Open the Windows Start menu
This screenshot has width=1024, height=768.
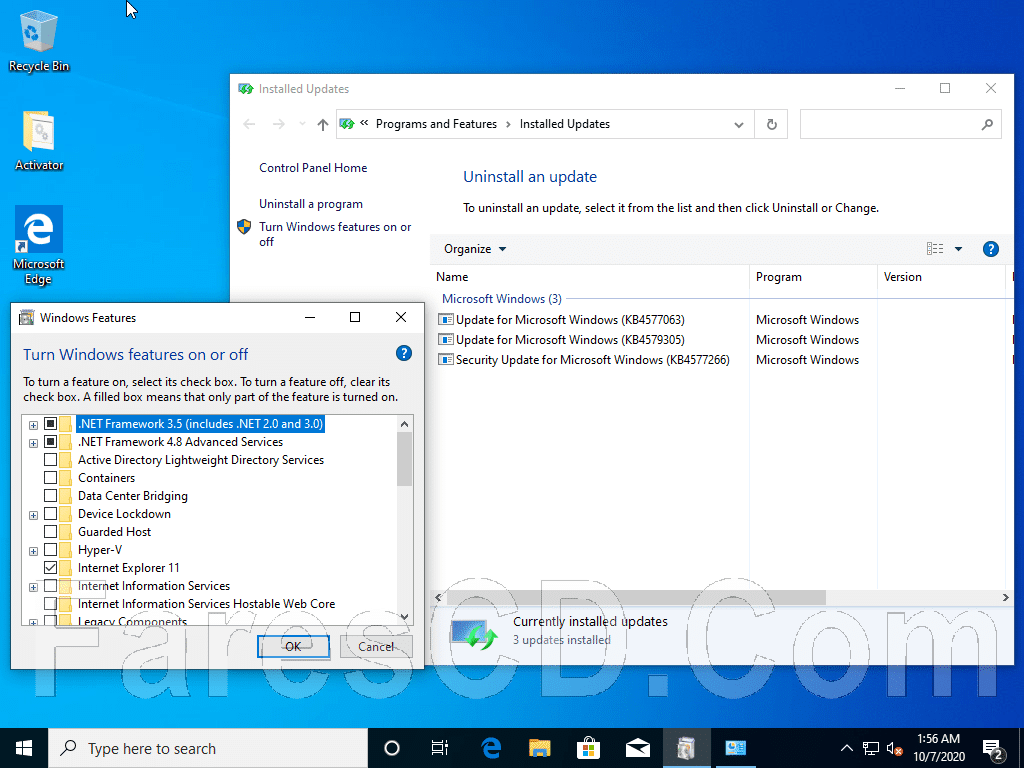pyautogui.click(x=24, y=748)
